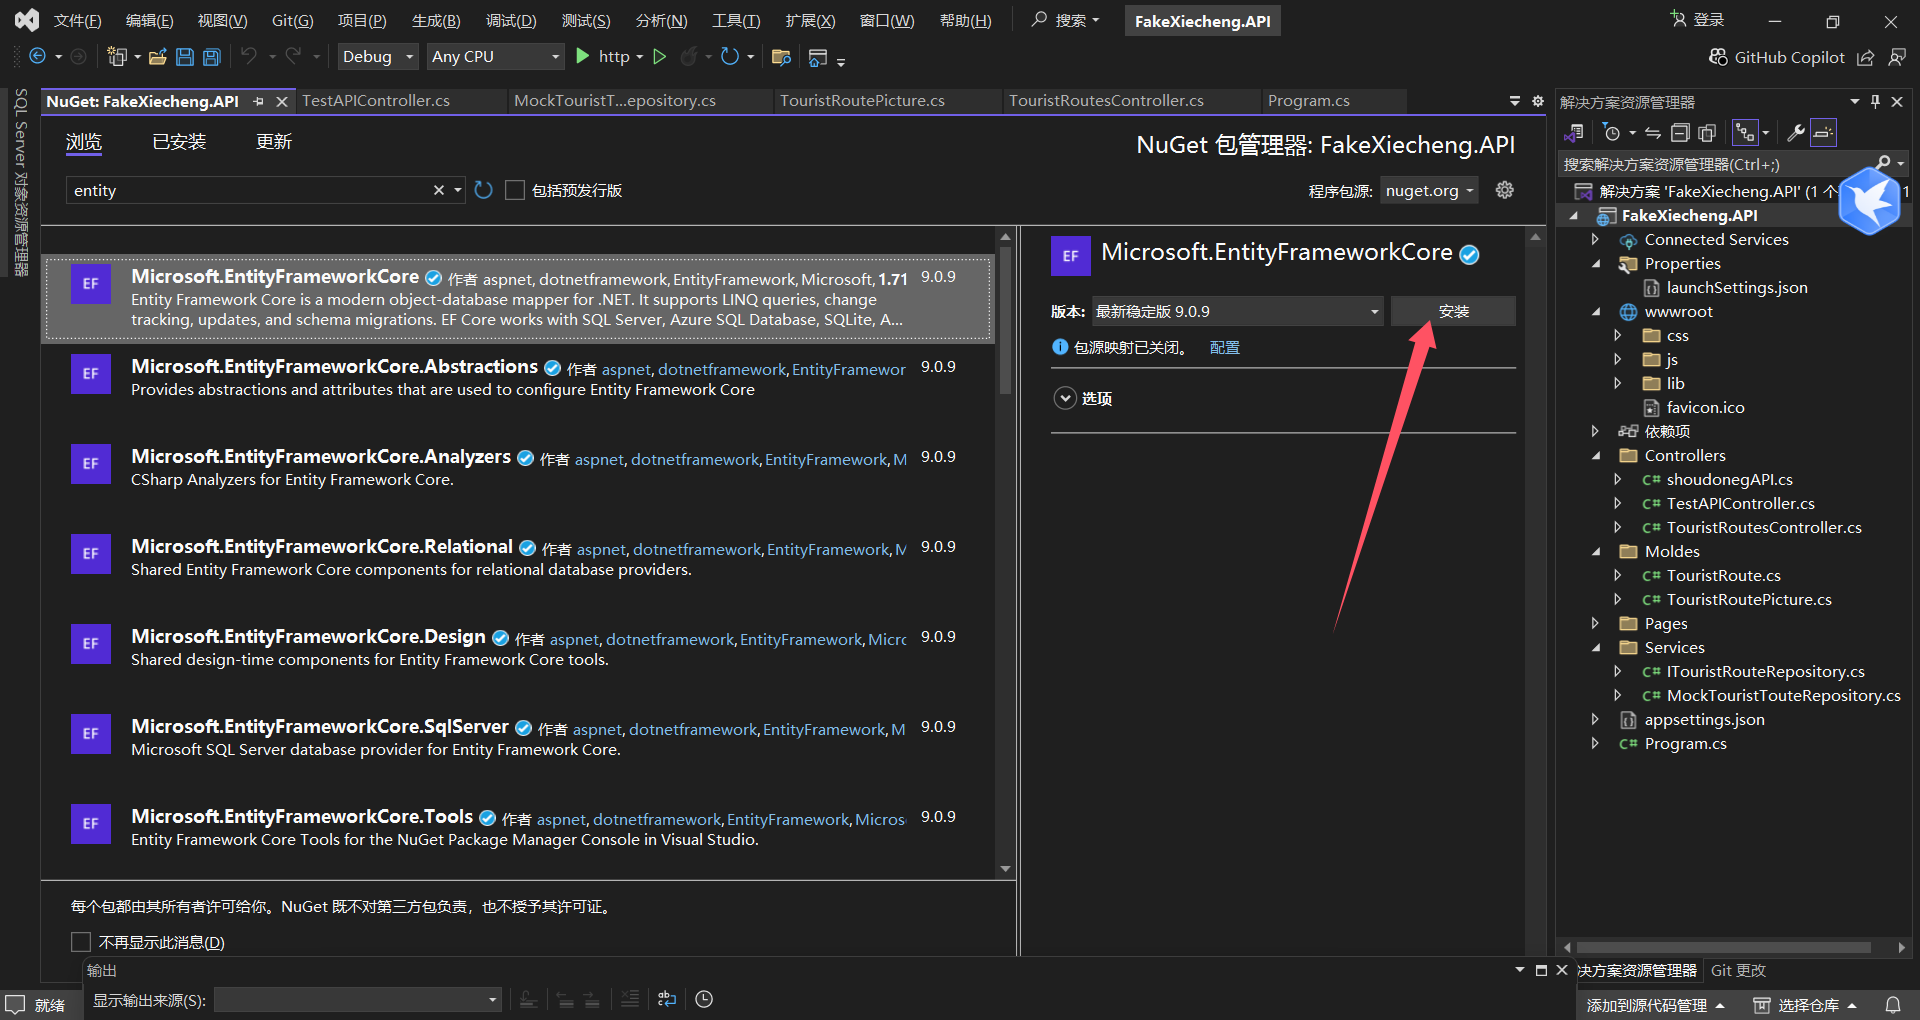Click the Restart circular arrow toolbar icon
The image size is (1920, 1020).
(x=730, y=57)
